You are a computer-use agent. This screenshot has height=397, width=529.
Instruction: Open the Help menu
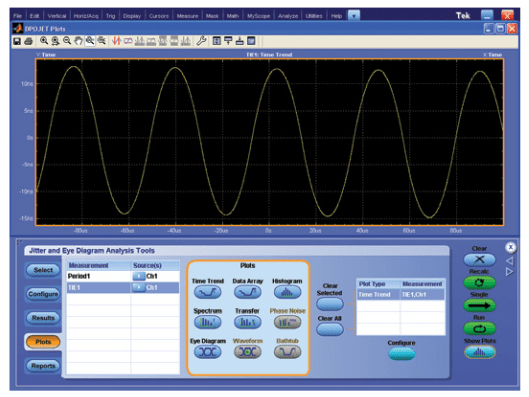[x=336, y=16]
